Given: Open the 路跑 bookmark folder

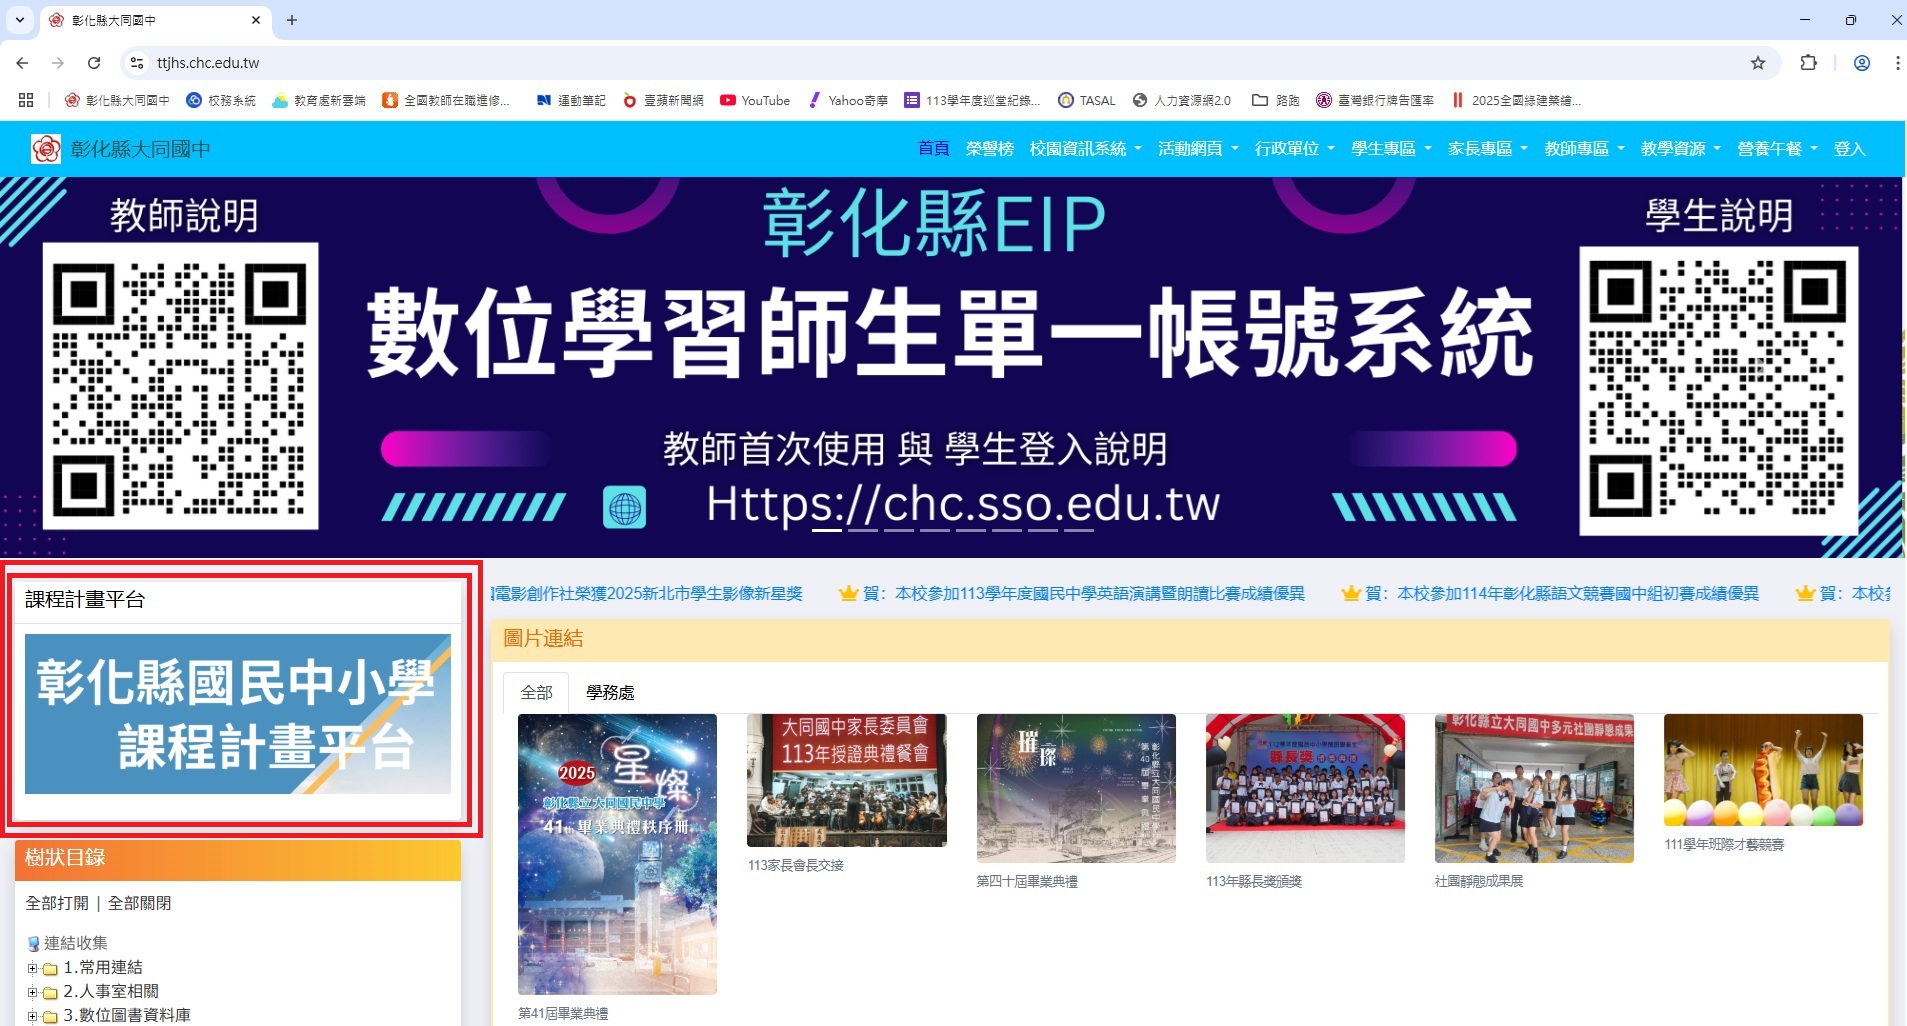Looking at the screenshot, I should (x=1276, y=100).
